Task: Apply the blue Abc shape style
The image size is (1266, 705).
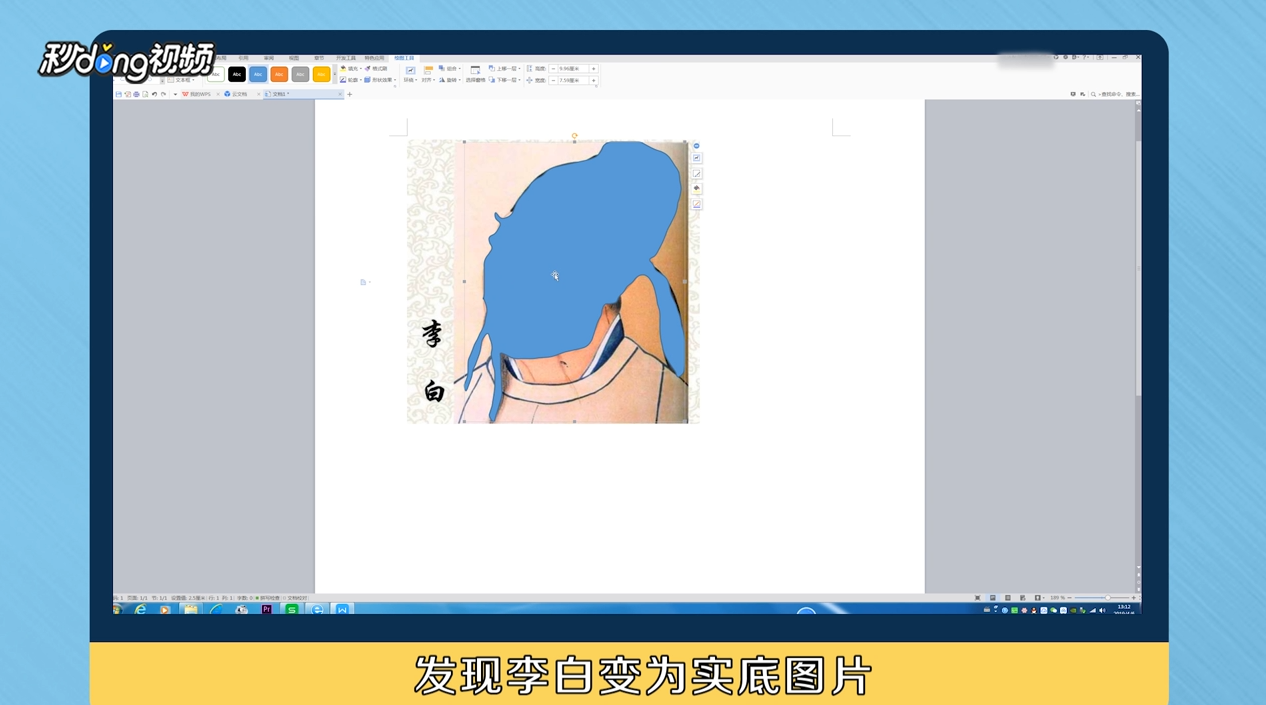Action: [x=258, y=74]
